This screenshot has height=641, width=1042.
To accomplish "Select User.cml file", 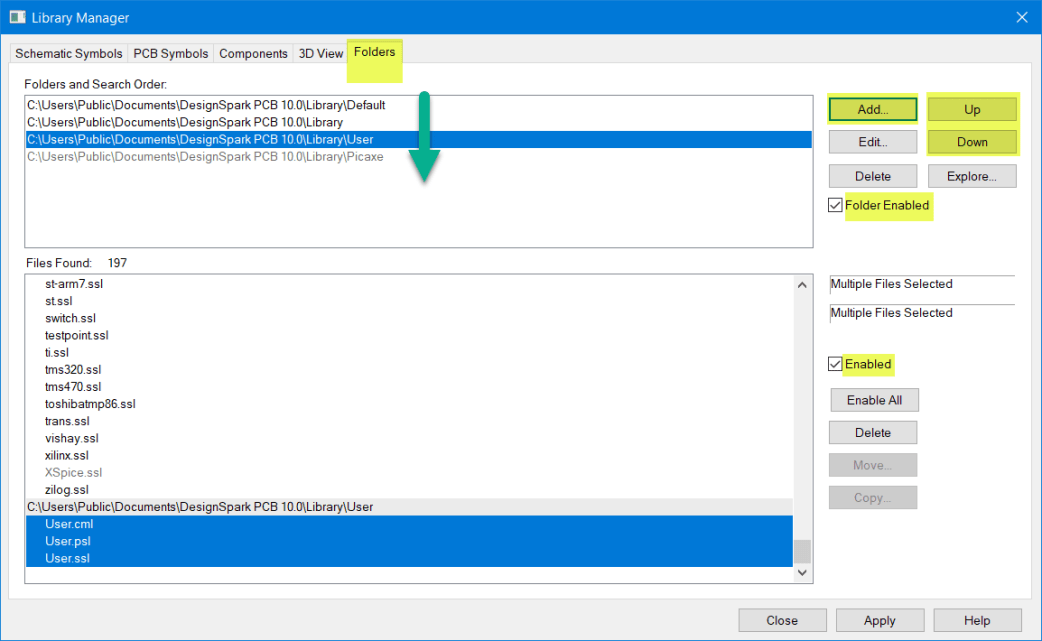I will point(409,524).
